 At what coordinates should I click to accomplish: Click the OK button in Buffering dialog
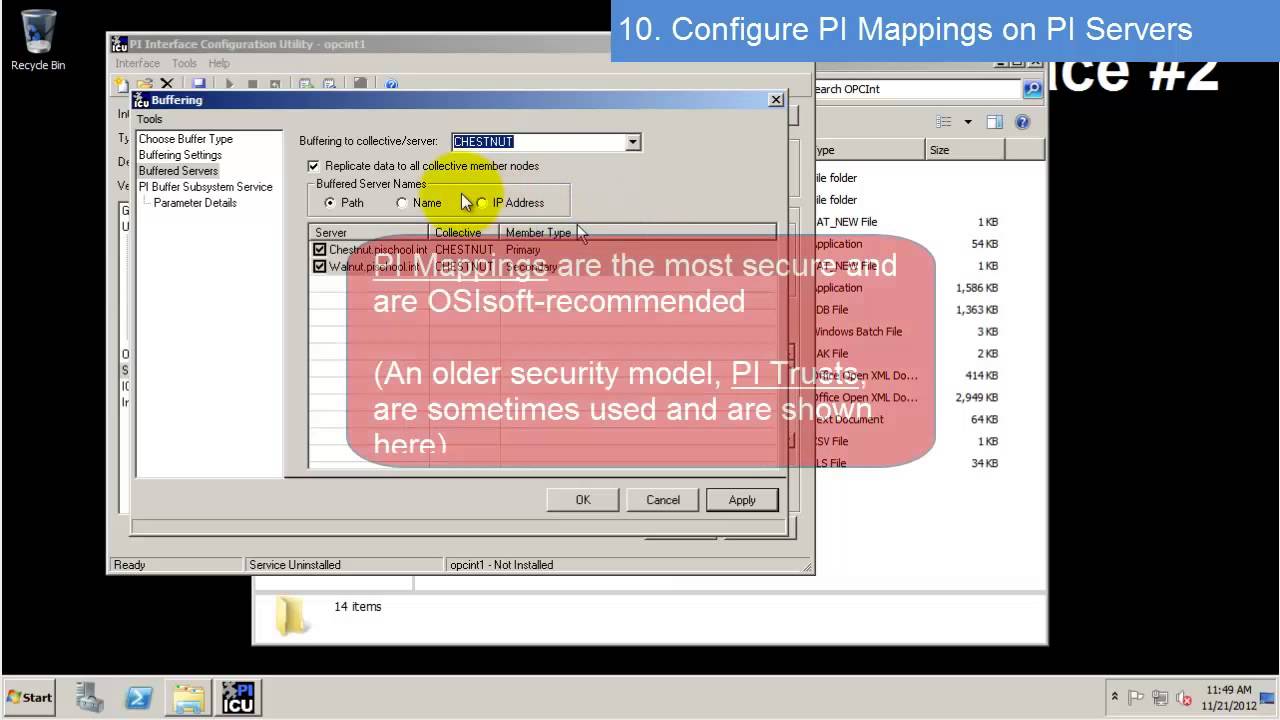[x=583, y=500]
